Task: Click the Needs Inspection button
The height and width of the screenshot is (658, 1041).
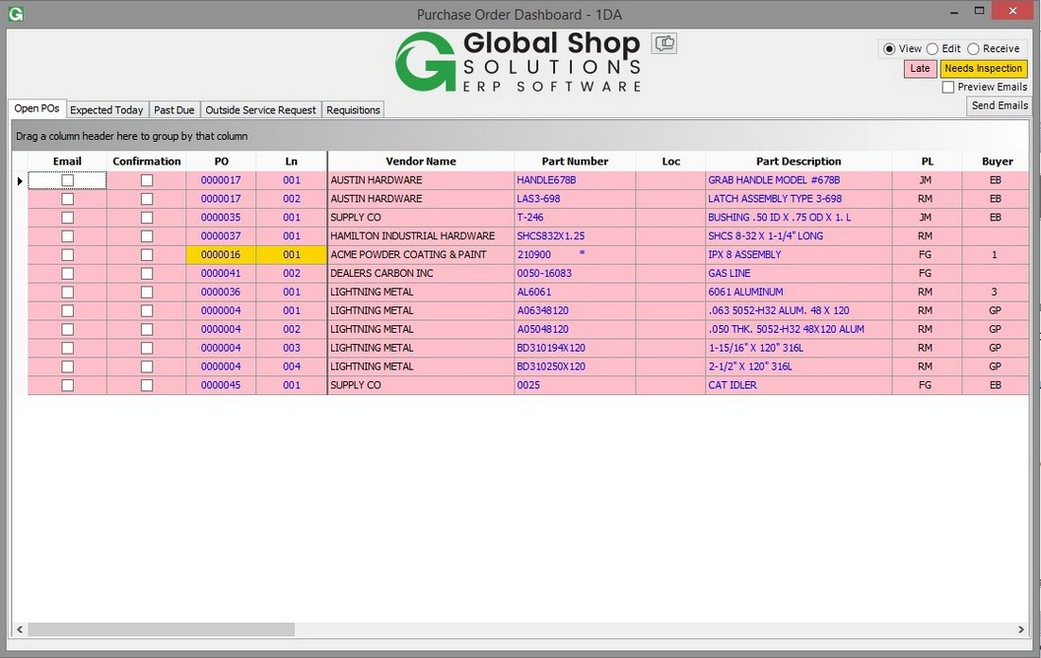Action: 983,68
